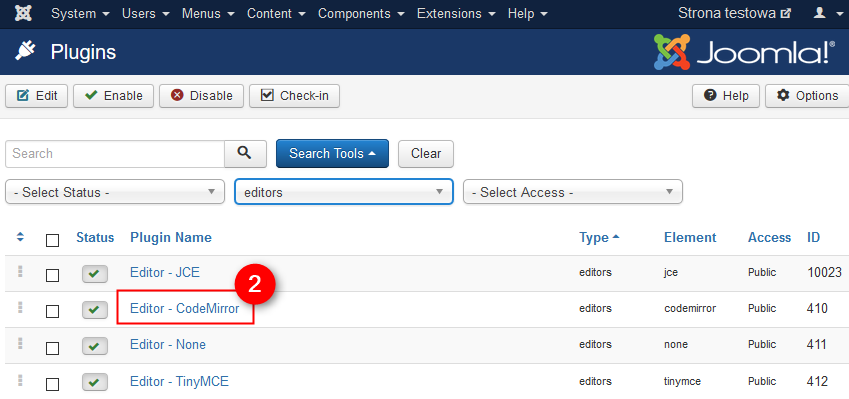Open the Editor - TinyMCE plugin link

click(179, 381)
